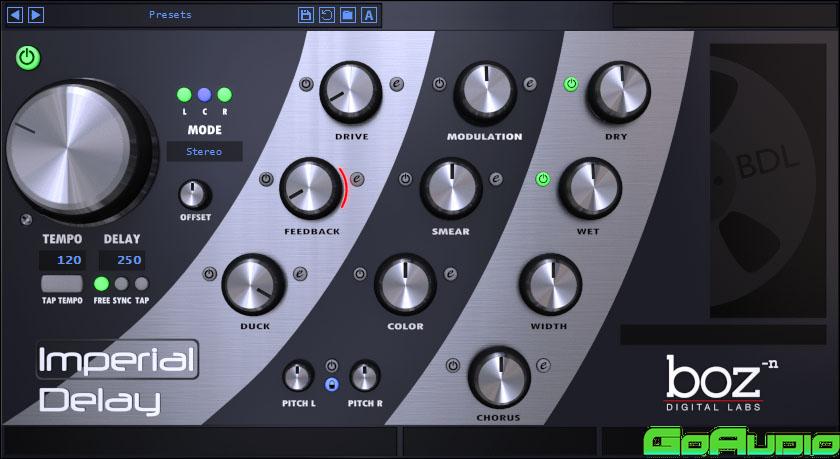Click the Duck knob
The width and height of the screenshot is (840, 459).
[254, 284]
